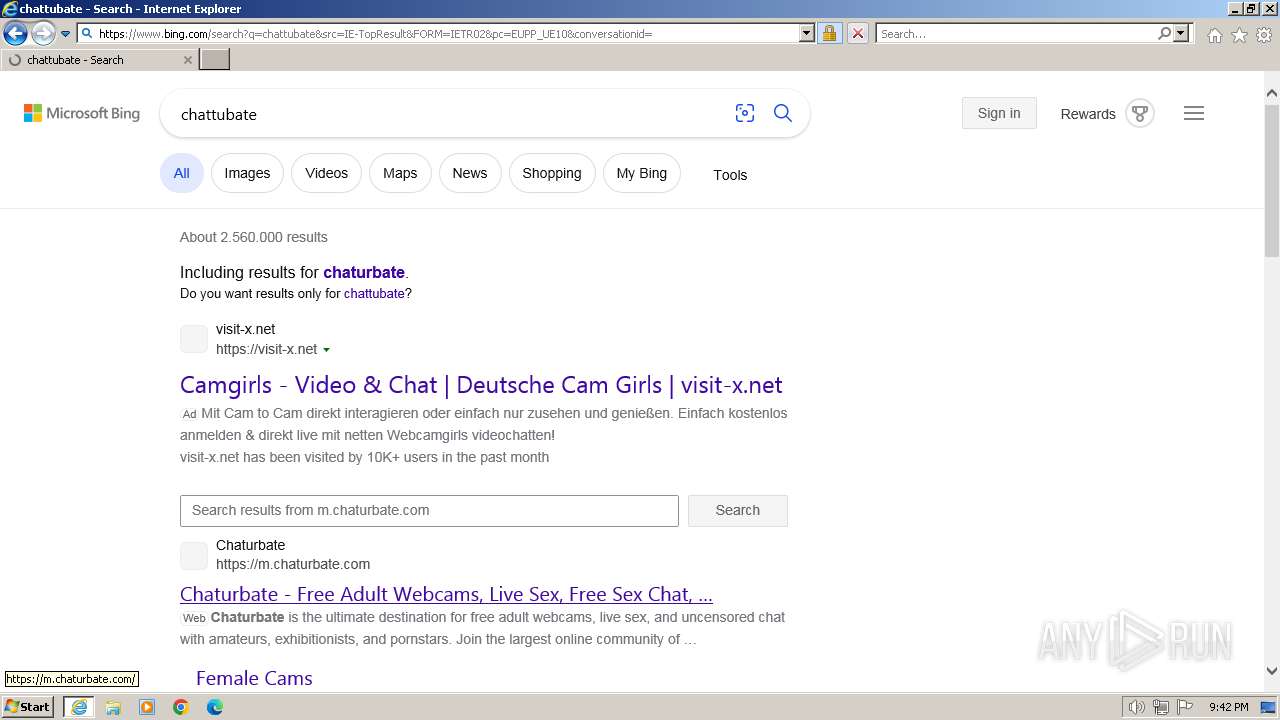Viewport: 1280px width, 720px height.
Task: Stop page loading with the X button
Action: pyautogui.click(x=857, y=34)
